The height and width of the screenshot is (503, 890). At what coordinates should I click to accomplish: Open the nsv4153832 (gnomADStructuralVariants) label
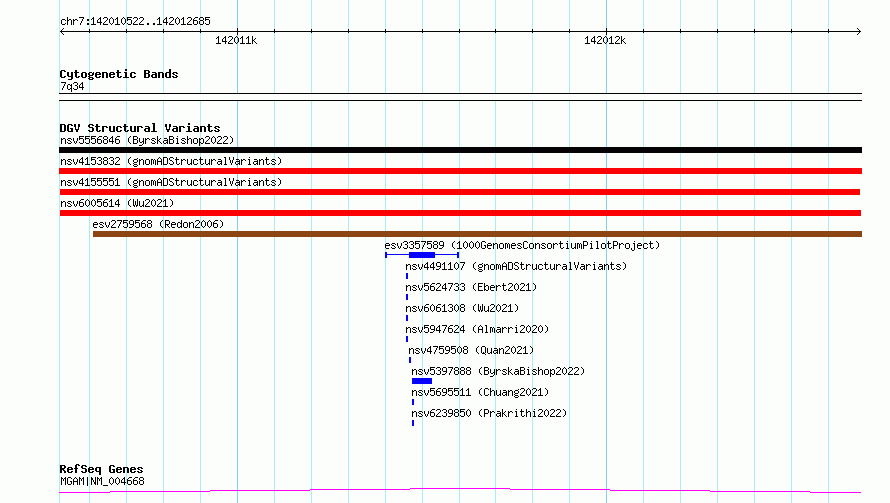(x=171, y=161)
